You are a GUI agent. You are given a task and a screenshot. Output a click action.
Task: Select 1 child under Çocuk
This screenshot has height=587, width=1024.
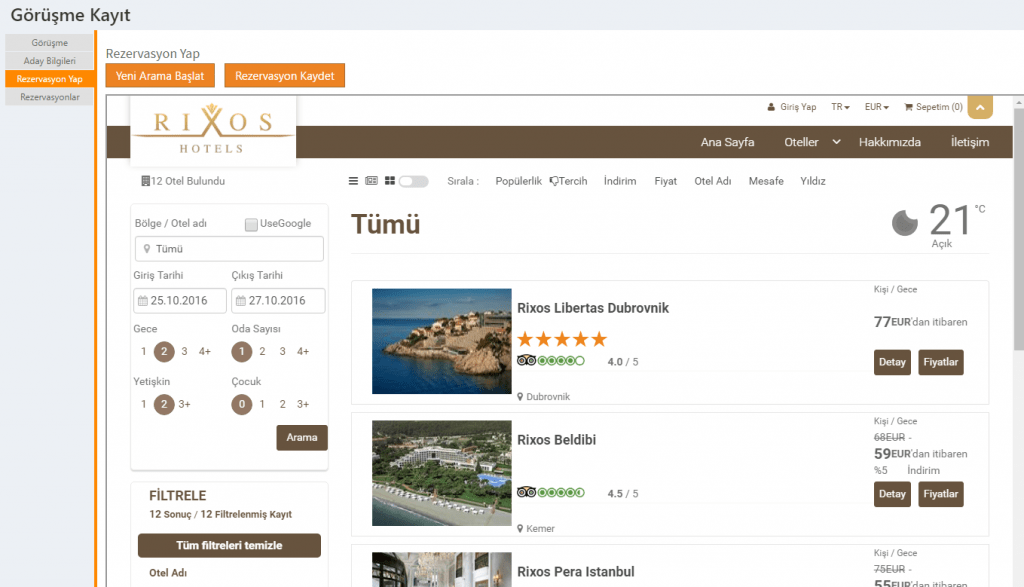pyautogui.click(x=262, y=404)
